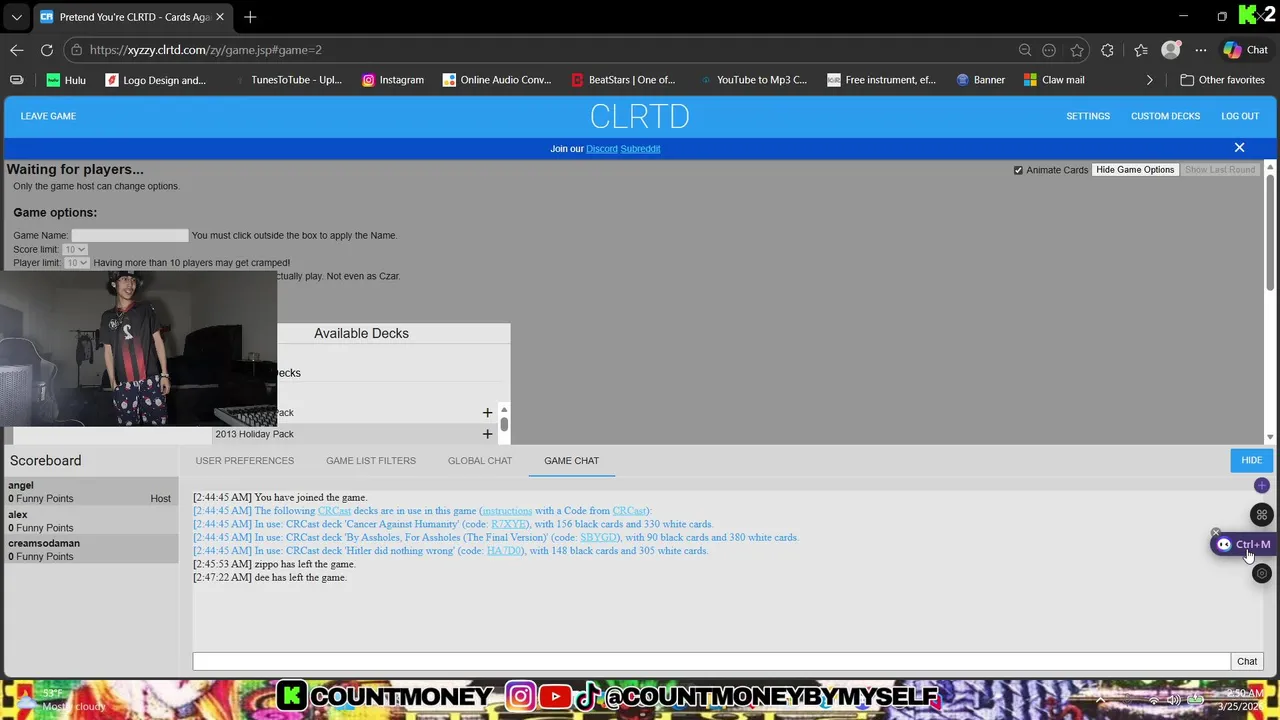Image resolution: width=1280 pixels, height=720 pixels.
Task: Open a new browser tab
Action: click(x=250, y=17)
